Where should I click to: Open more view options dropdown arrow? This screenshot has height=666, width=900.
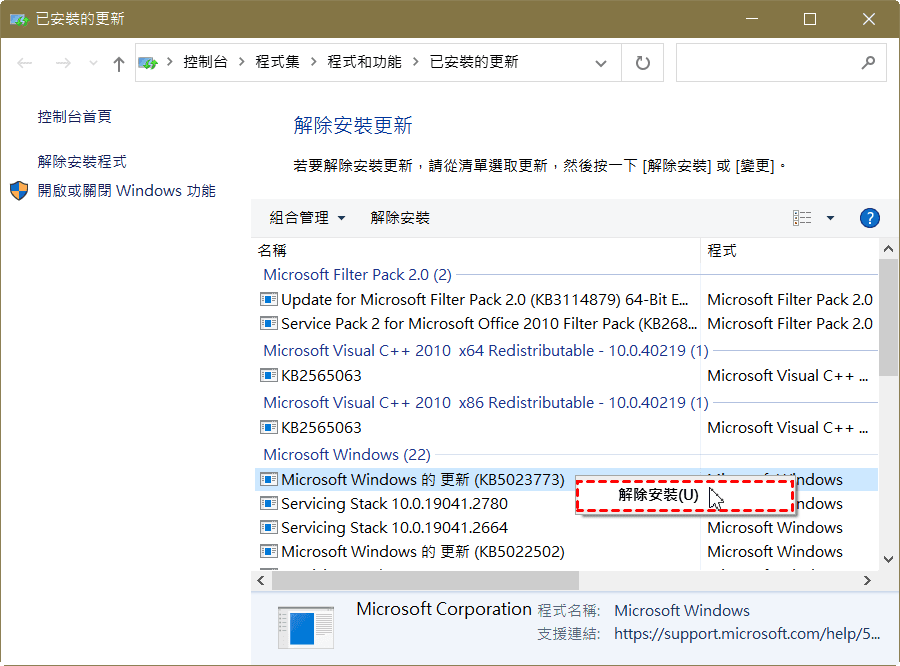click(830, 218)
